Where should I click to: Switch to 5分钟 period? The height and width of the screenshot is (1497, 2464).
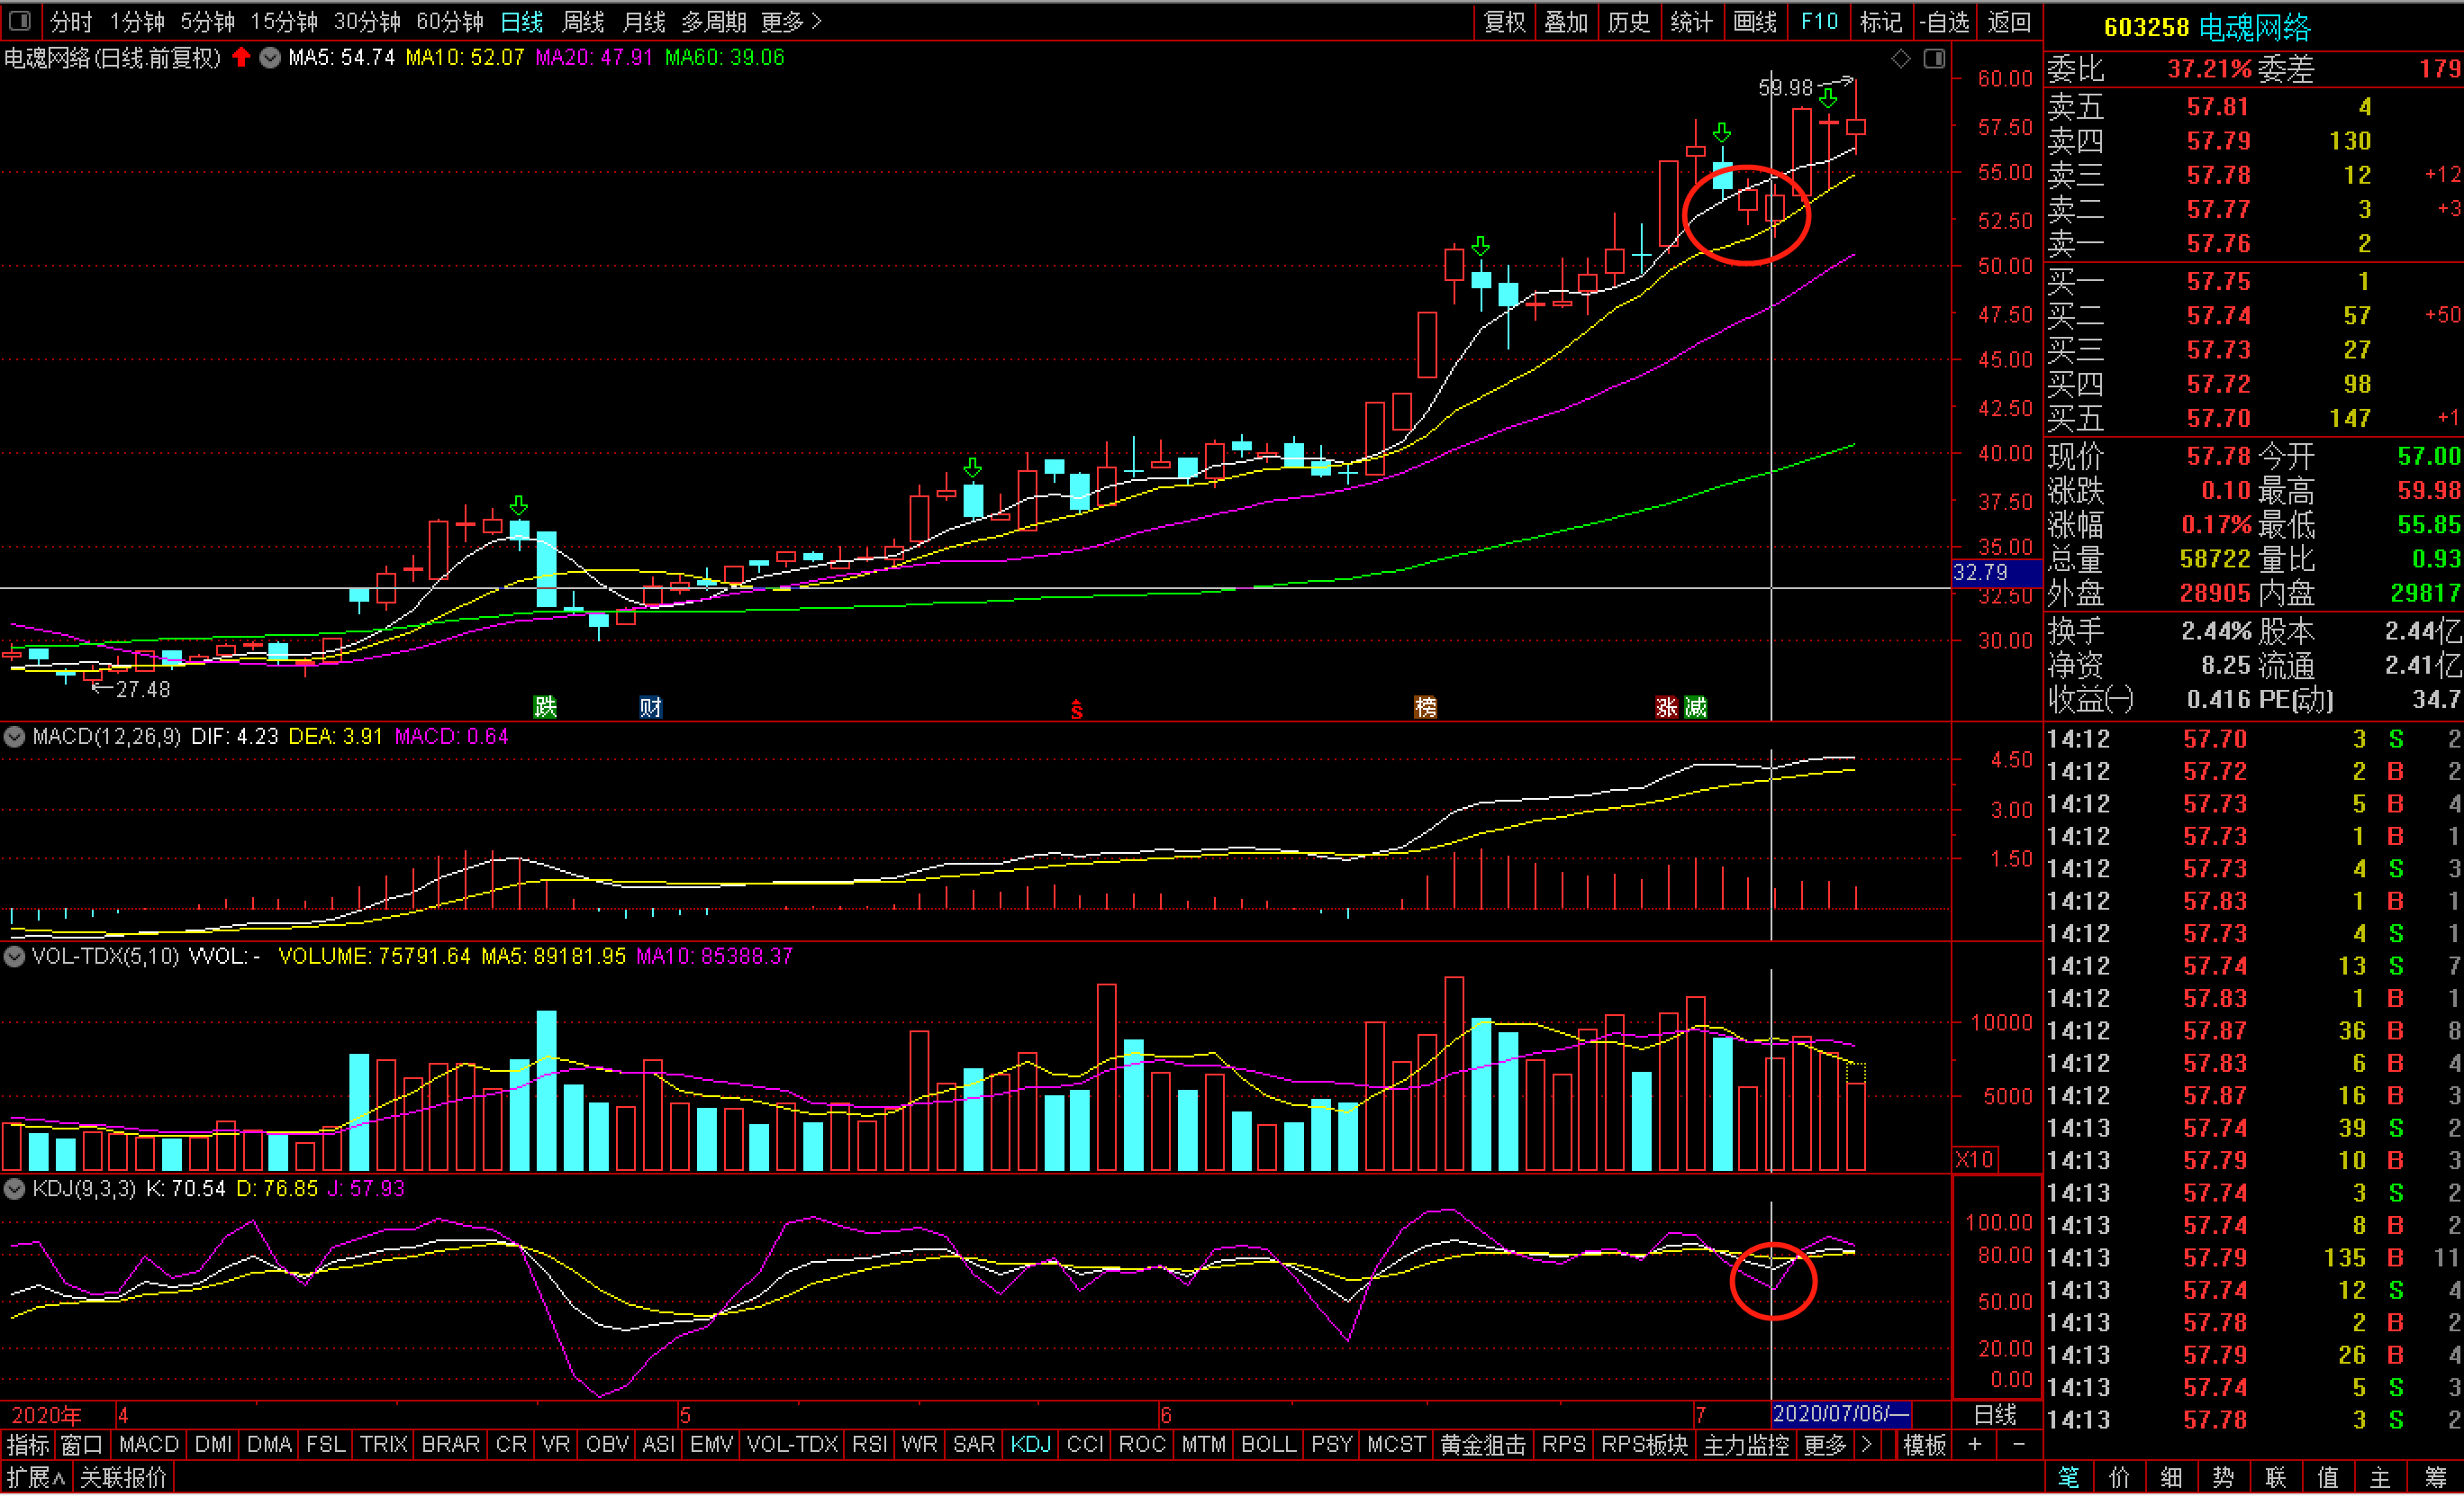point(207,21)
